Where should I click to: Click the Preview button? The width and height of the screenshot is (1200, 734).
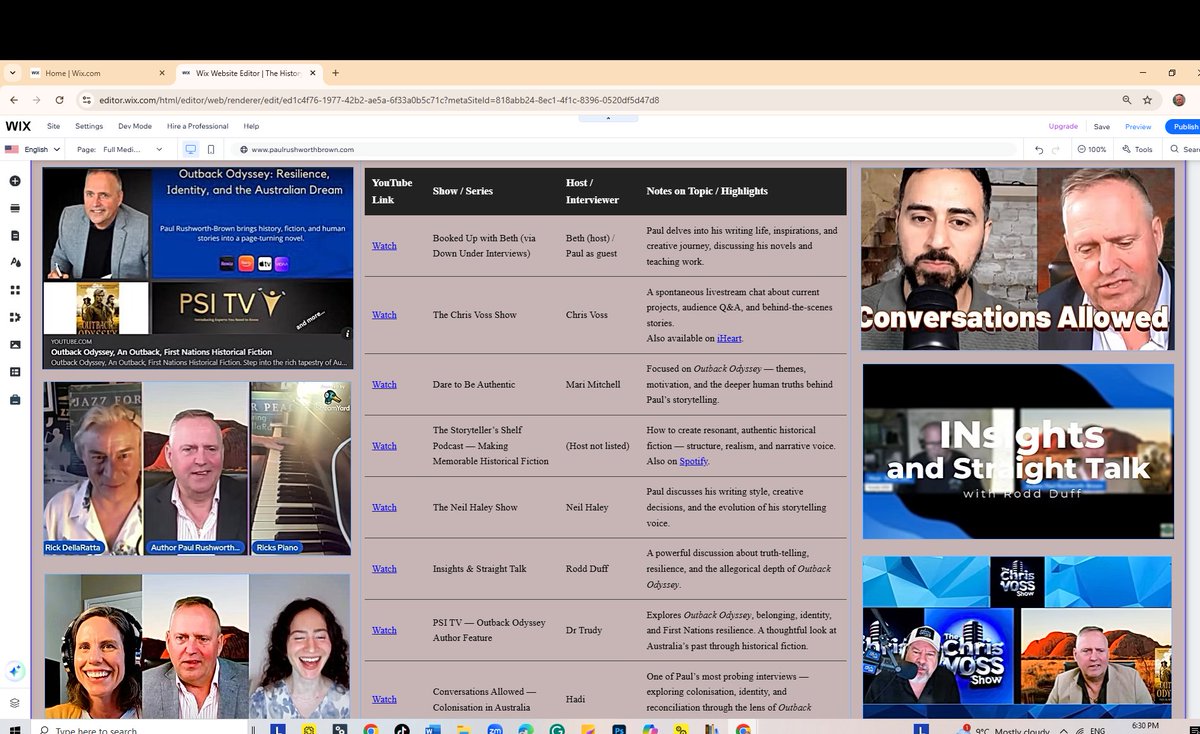coord(1138,126)
